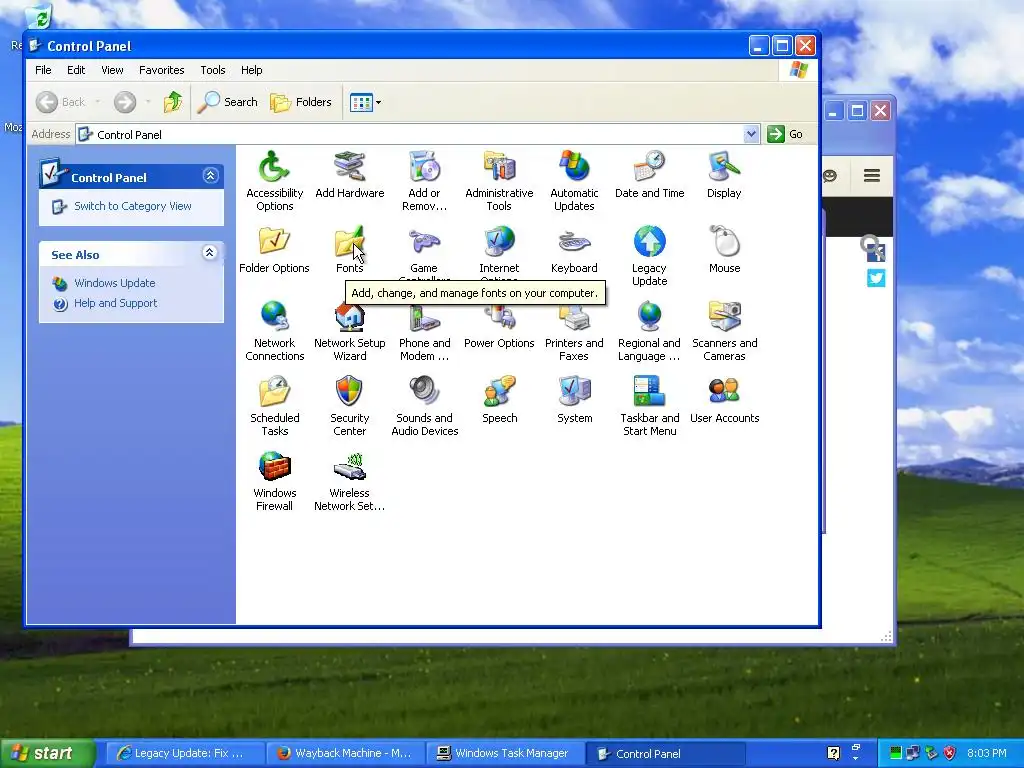The width and height of the screenshot is (1024, 768).
Task: Open Sounds and Audio Devices icon
Action: (x=424, y=392)
